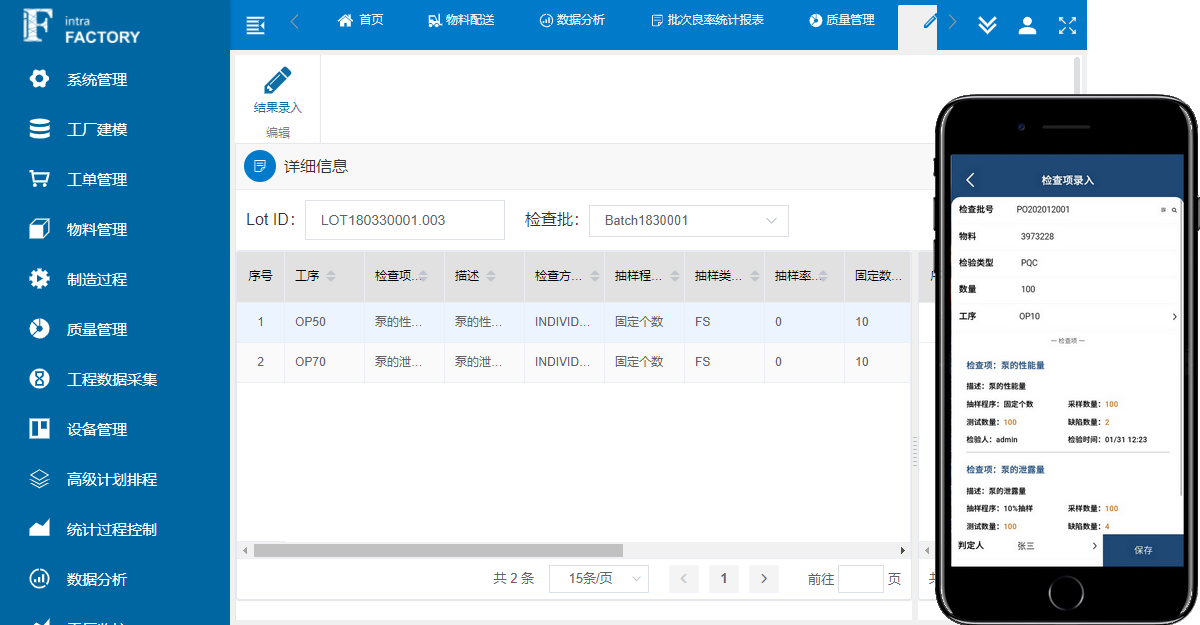Switch to the 数据分析 tab
The width and height of the screenshot is (1200, 625).
571,20
